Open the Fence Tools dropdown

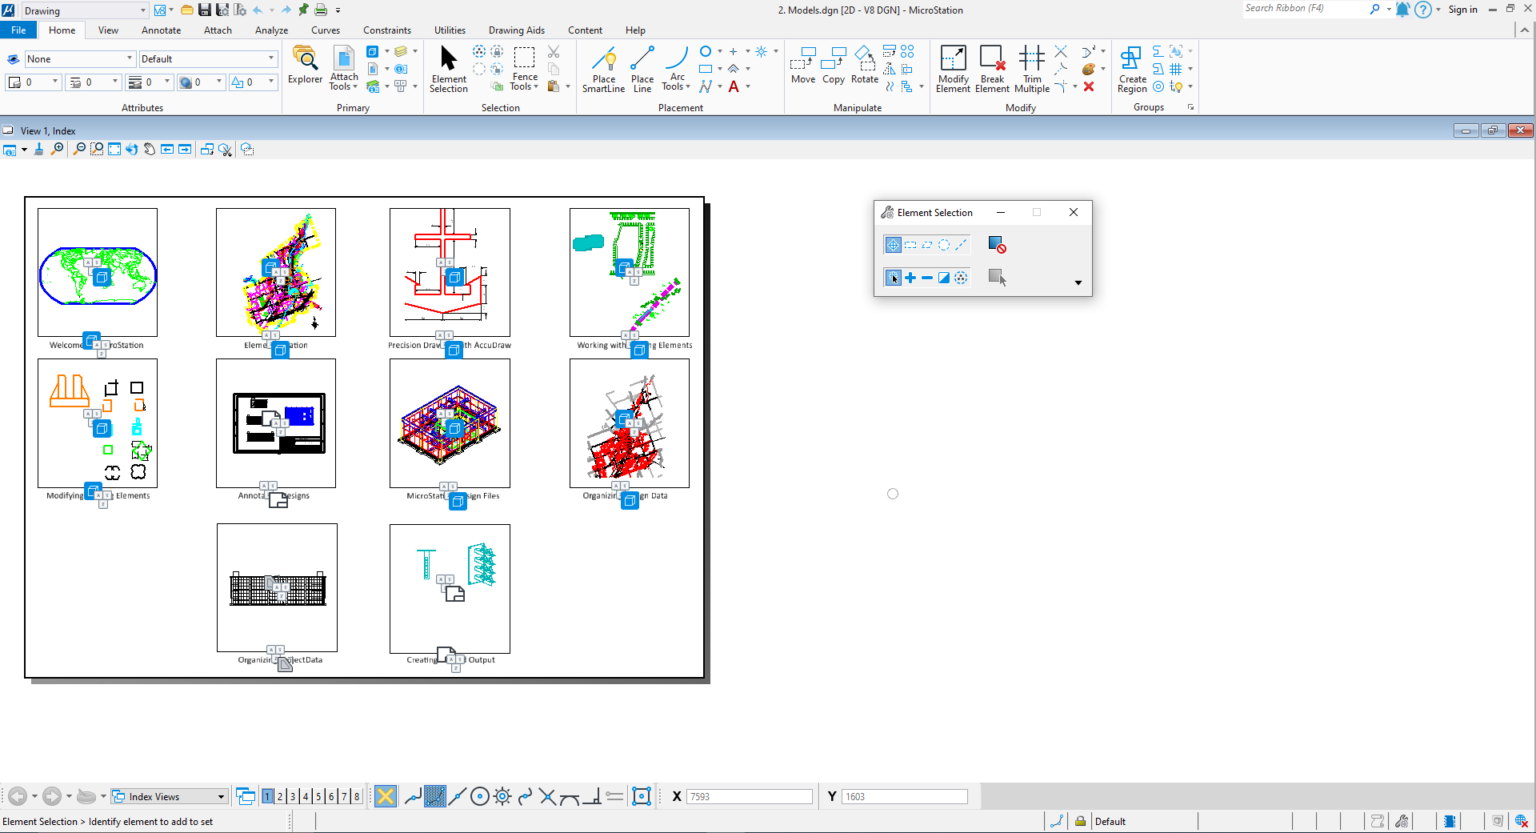click(524, 69)
